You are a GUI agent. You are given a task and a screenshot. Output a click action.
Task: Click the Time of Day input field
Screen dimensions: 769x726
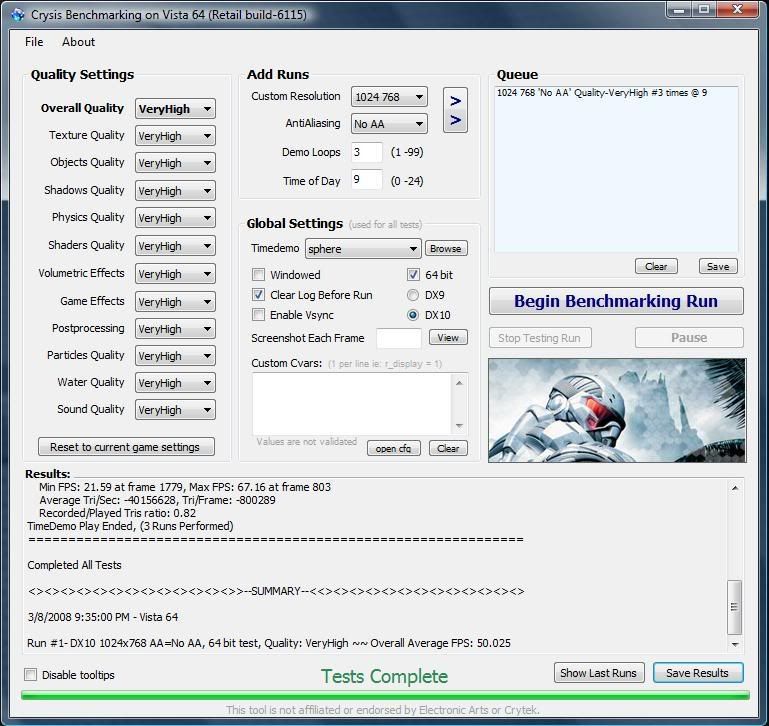[x=366, y=180]
